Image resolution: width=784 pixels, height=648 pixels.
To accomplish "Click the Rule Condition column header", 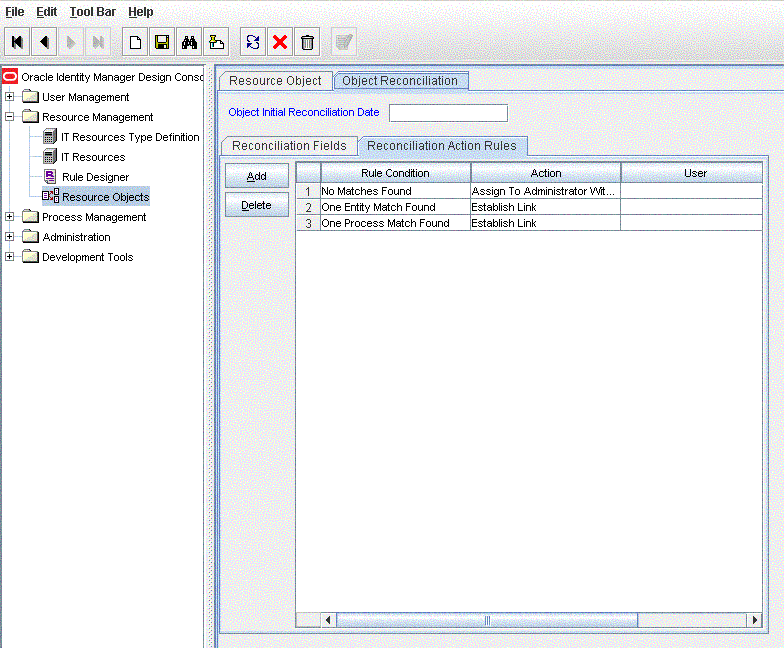I will point(396,173).
